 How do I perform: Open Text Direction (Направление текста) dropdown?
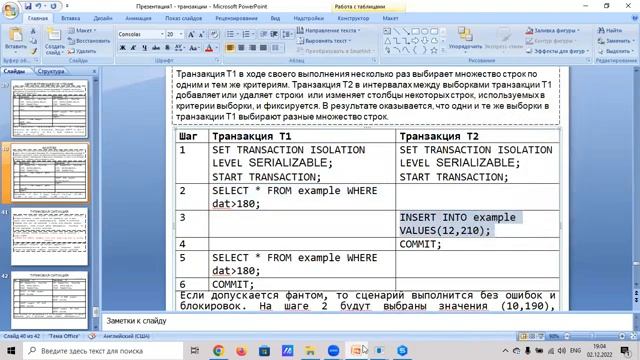click(329, 31)
